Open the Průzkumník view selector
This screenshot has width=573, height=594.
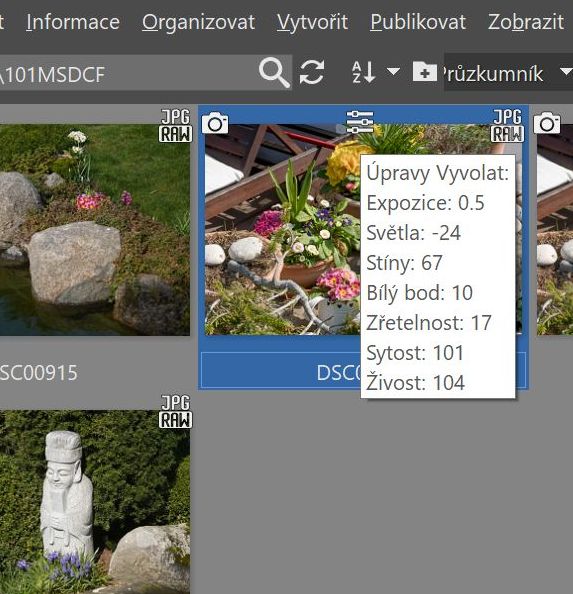[508, 72]
